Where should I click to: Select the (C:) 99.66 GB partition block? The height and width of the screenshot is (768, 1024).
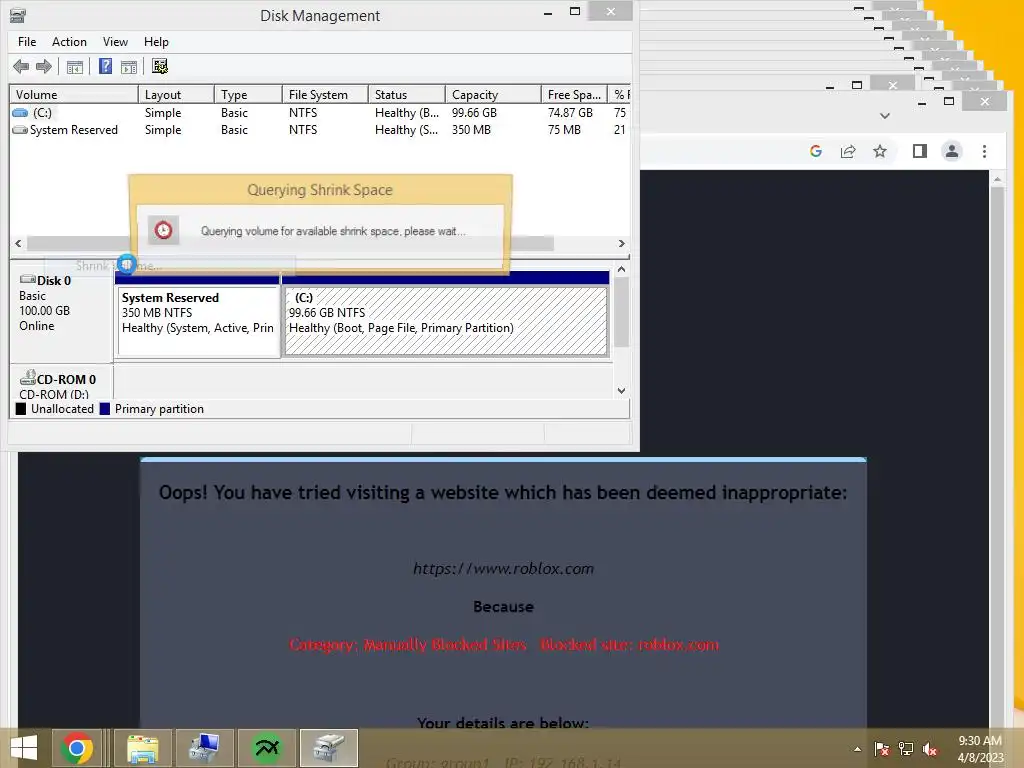pos(445,321)
